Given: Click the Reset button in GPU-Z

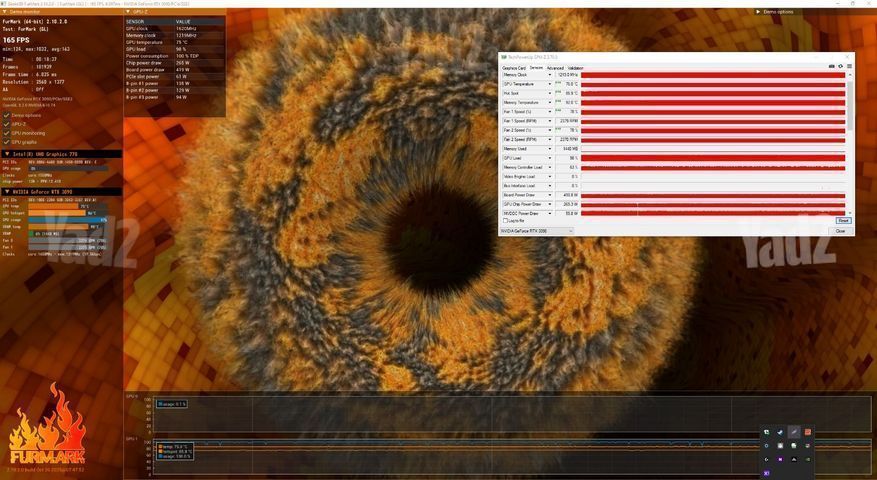Looking at the screenshot, I should [843, 221].
